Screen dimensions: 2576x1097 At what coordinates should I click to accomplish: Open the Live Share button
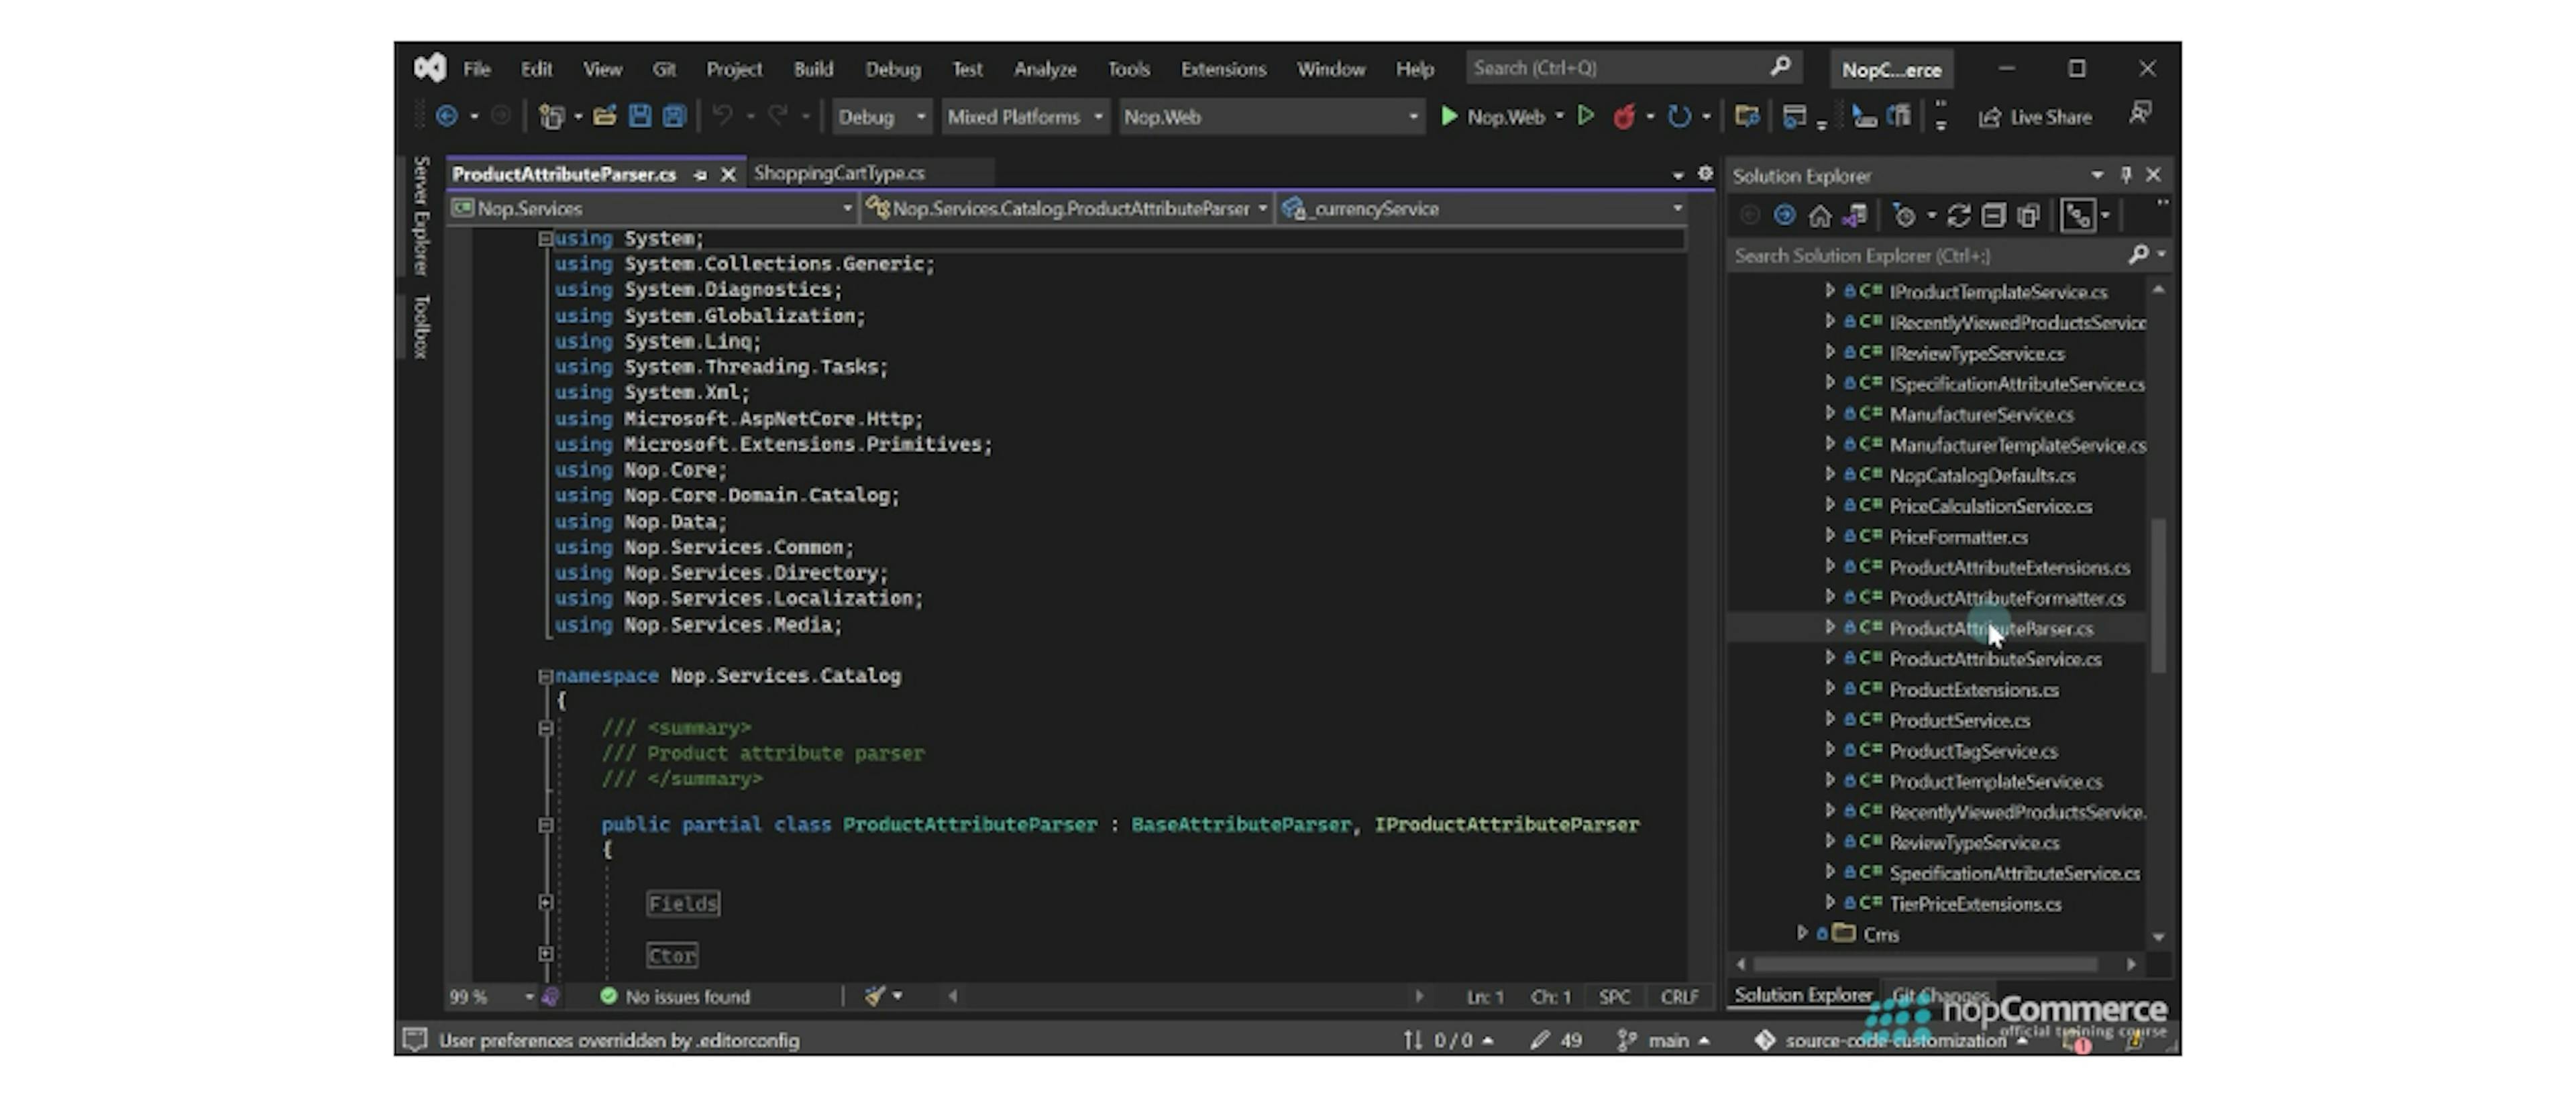[x=2035, y=117]
